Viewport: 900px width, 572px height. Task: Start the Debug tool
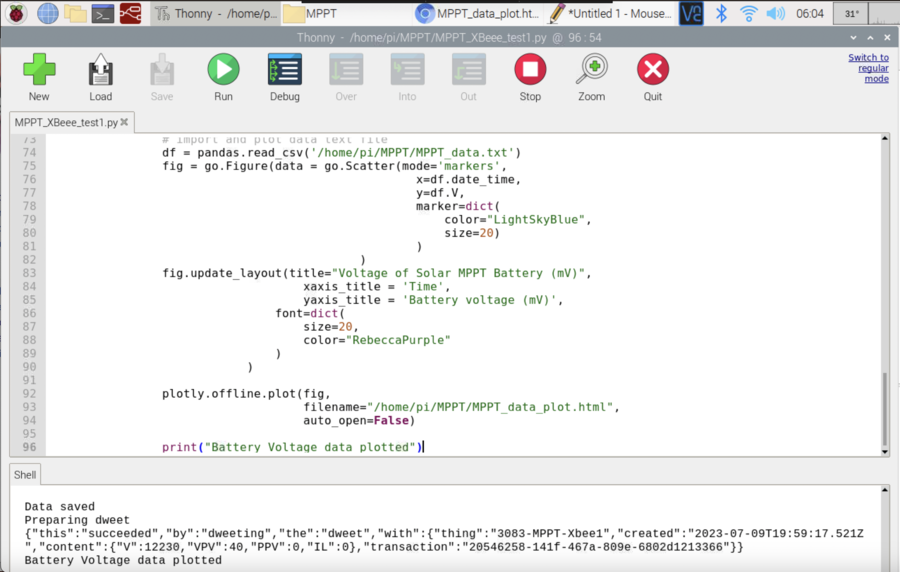pyautogui.click(x=284, y=70)
